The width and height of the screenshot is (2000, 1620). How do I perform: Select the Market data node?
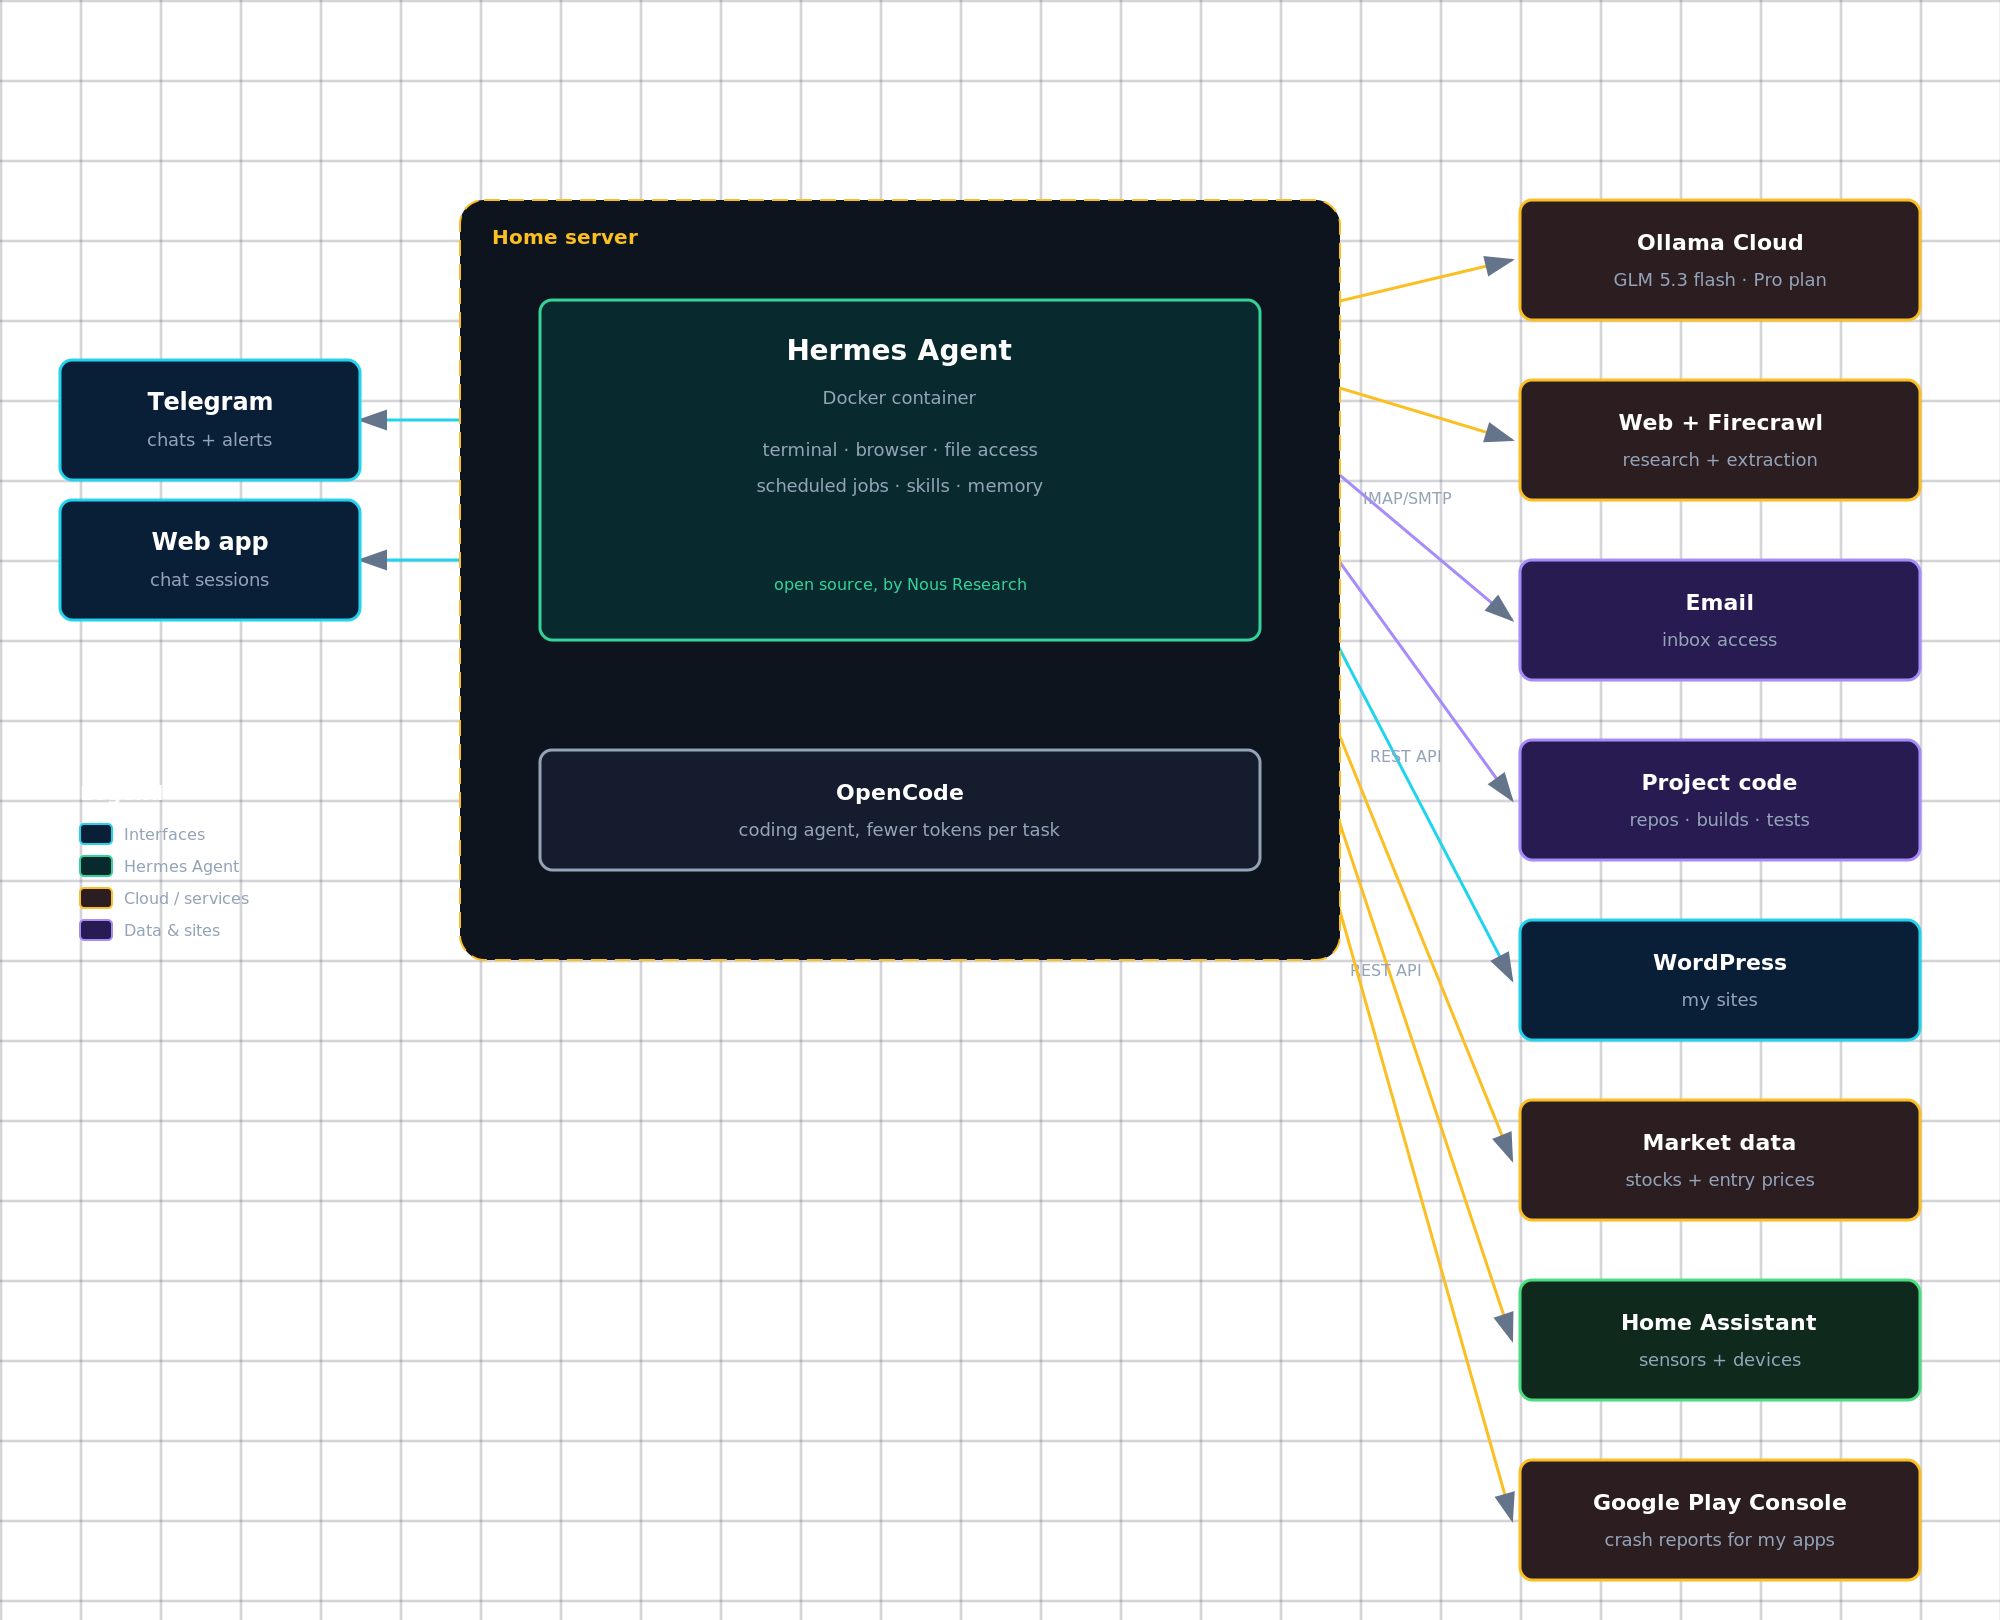click(1720, 1160)
